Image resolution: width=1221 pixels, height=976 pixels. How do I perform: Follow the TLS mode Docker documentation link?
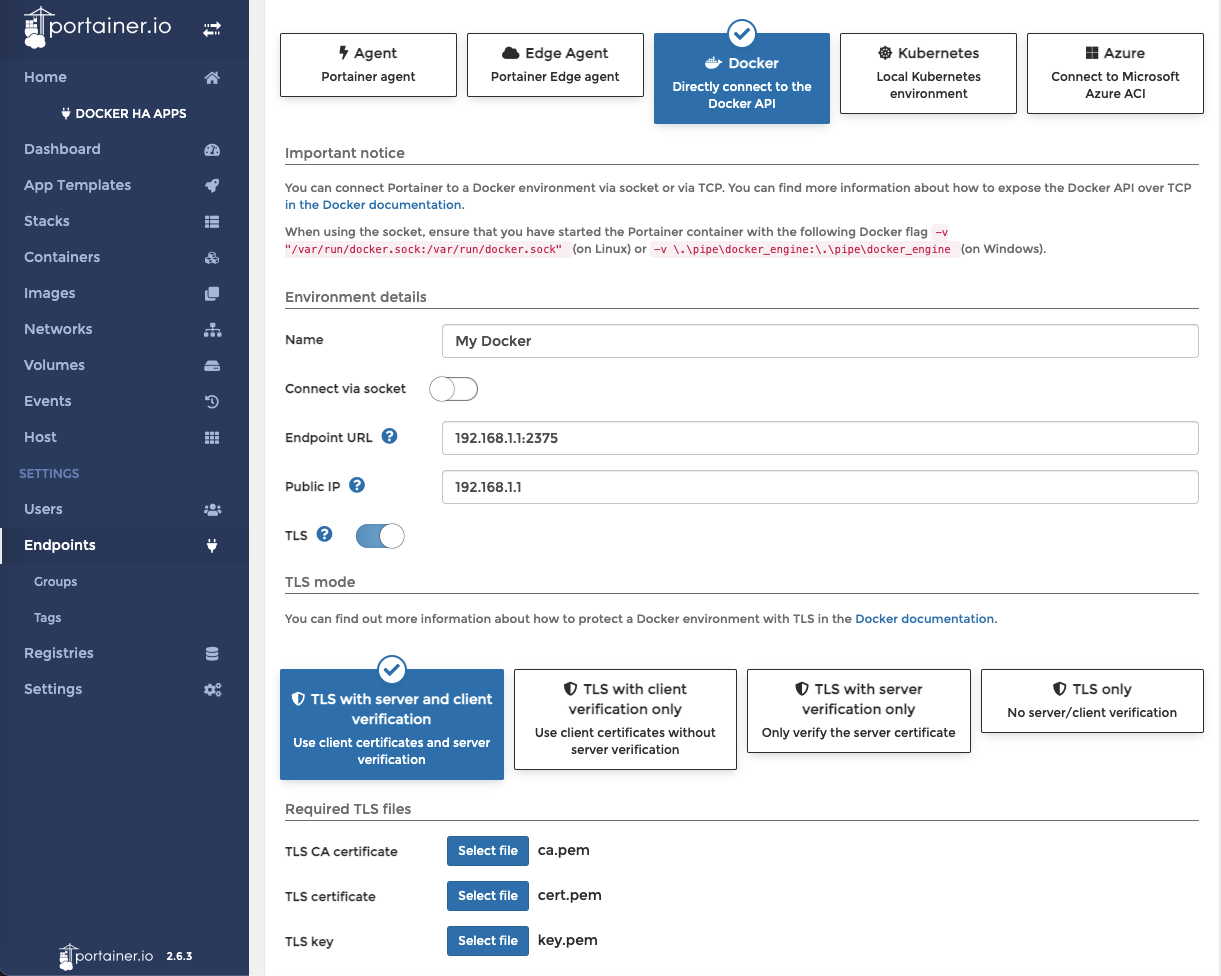tap(924, 619)
